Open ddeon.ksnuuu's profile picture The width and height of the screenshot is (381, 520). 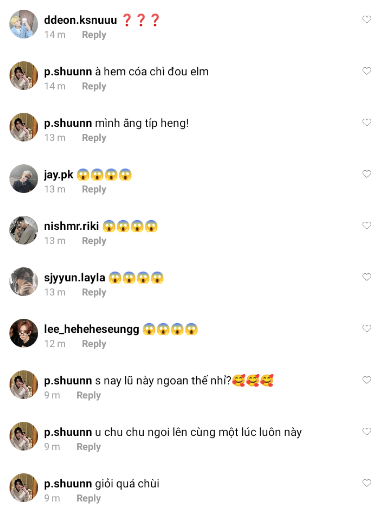(x=23, y=24)
